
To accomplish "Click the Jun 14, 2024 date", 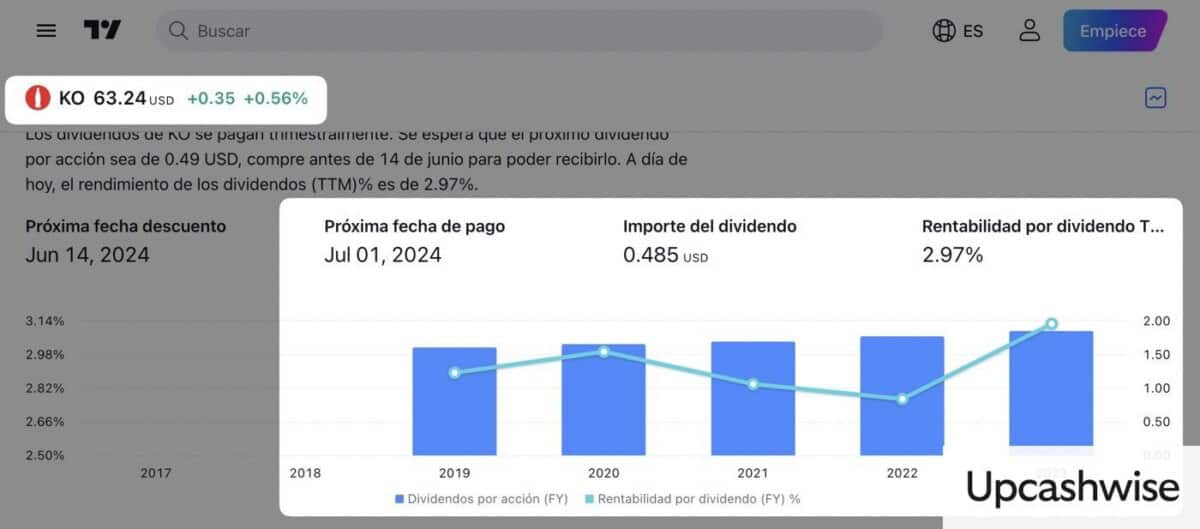I will coord(87,255).
